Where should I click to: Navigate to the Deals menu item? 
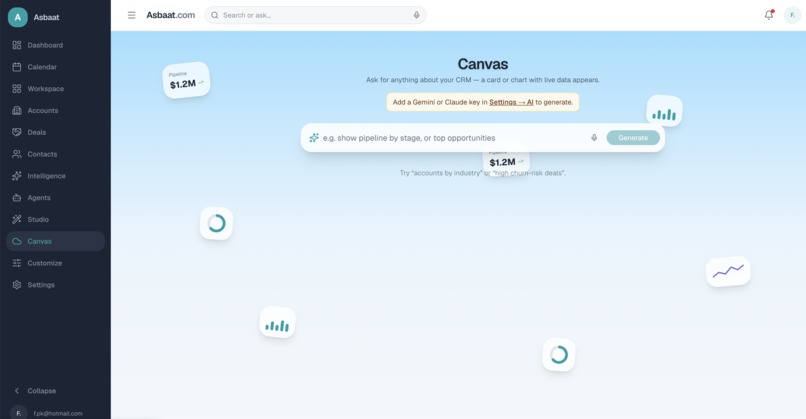coord(56,132)
